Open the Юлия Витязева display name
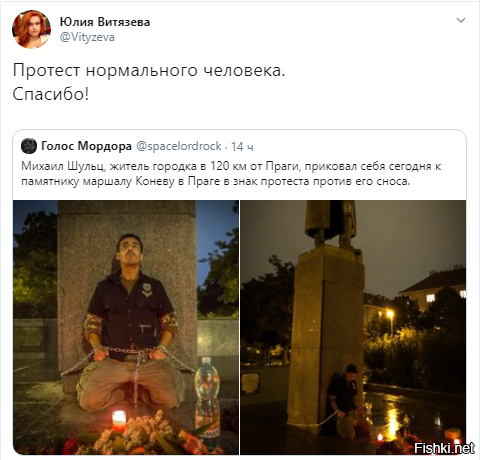This screenshot has width=480, height=460. click(x=105, y=22)
